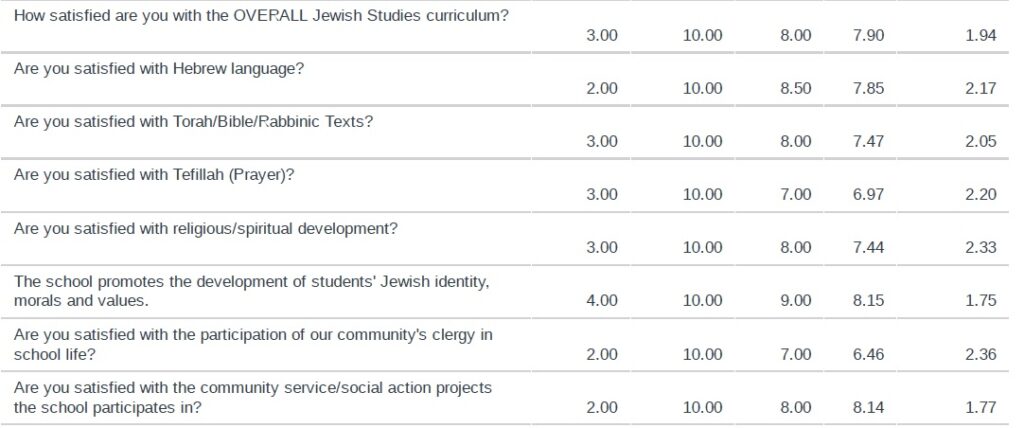The width and height of the screenshot is (1024, 428).
Task: Click the Jewish identity, morals and values statement
Action: click(x=251, y=291)
